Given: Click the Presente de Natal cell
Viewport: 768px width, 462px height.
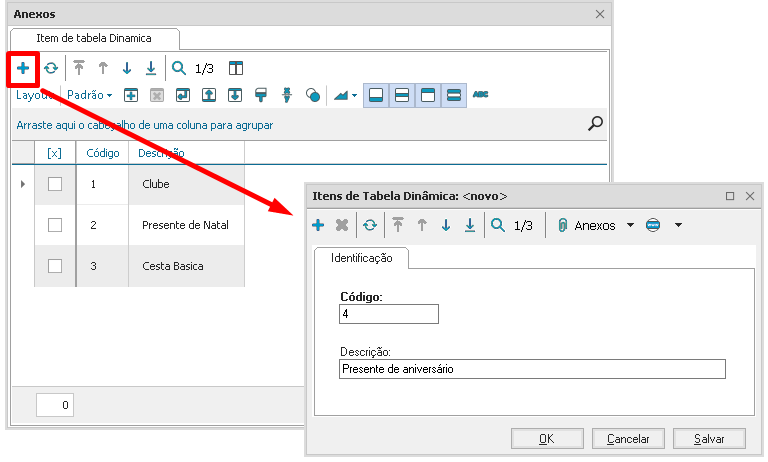Looking at the screenshot, I should click(x=187, y=225).
